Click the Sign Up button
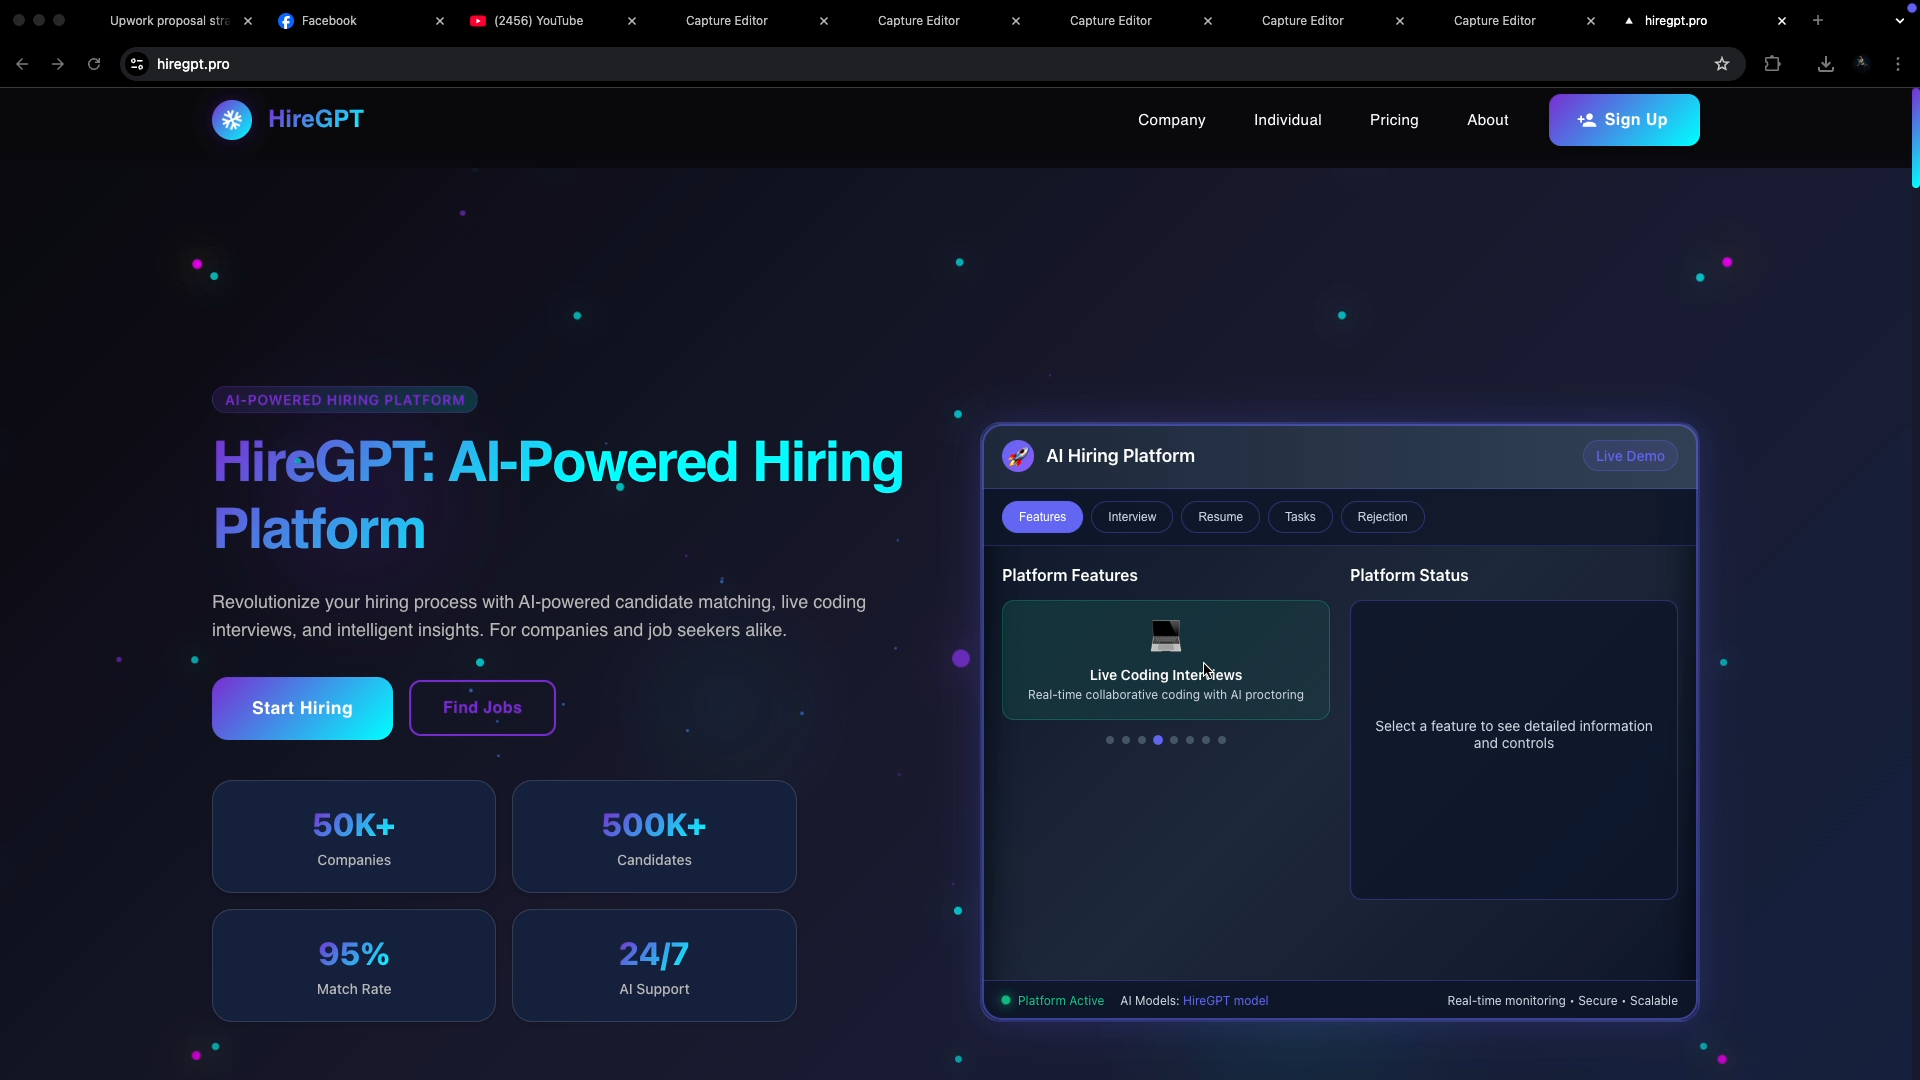Screen dimensions: 1920x1080 pos(1623,120)
